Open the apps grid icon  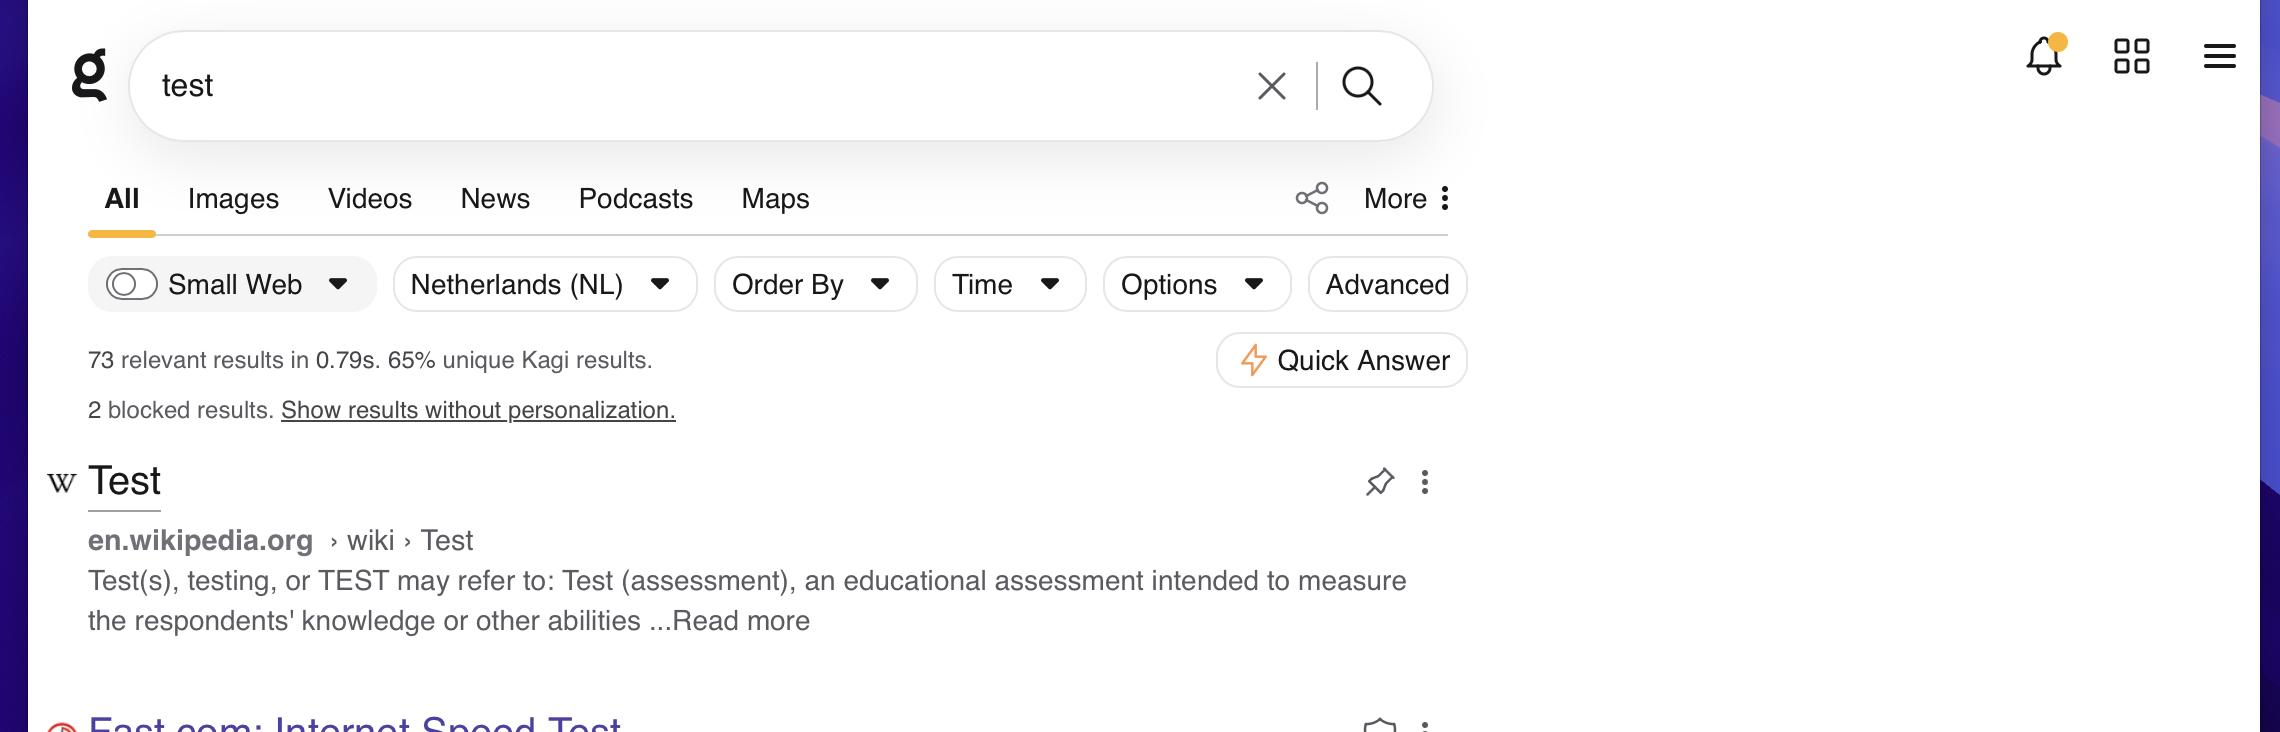click(2131, 56)
